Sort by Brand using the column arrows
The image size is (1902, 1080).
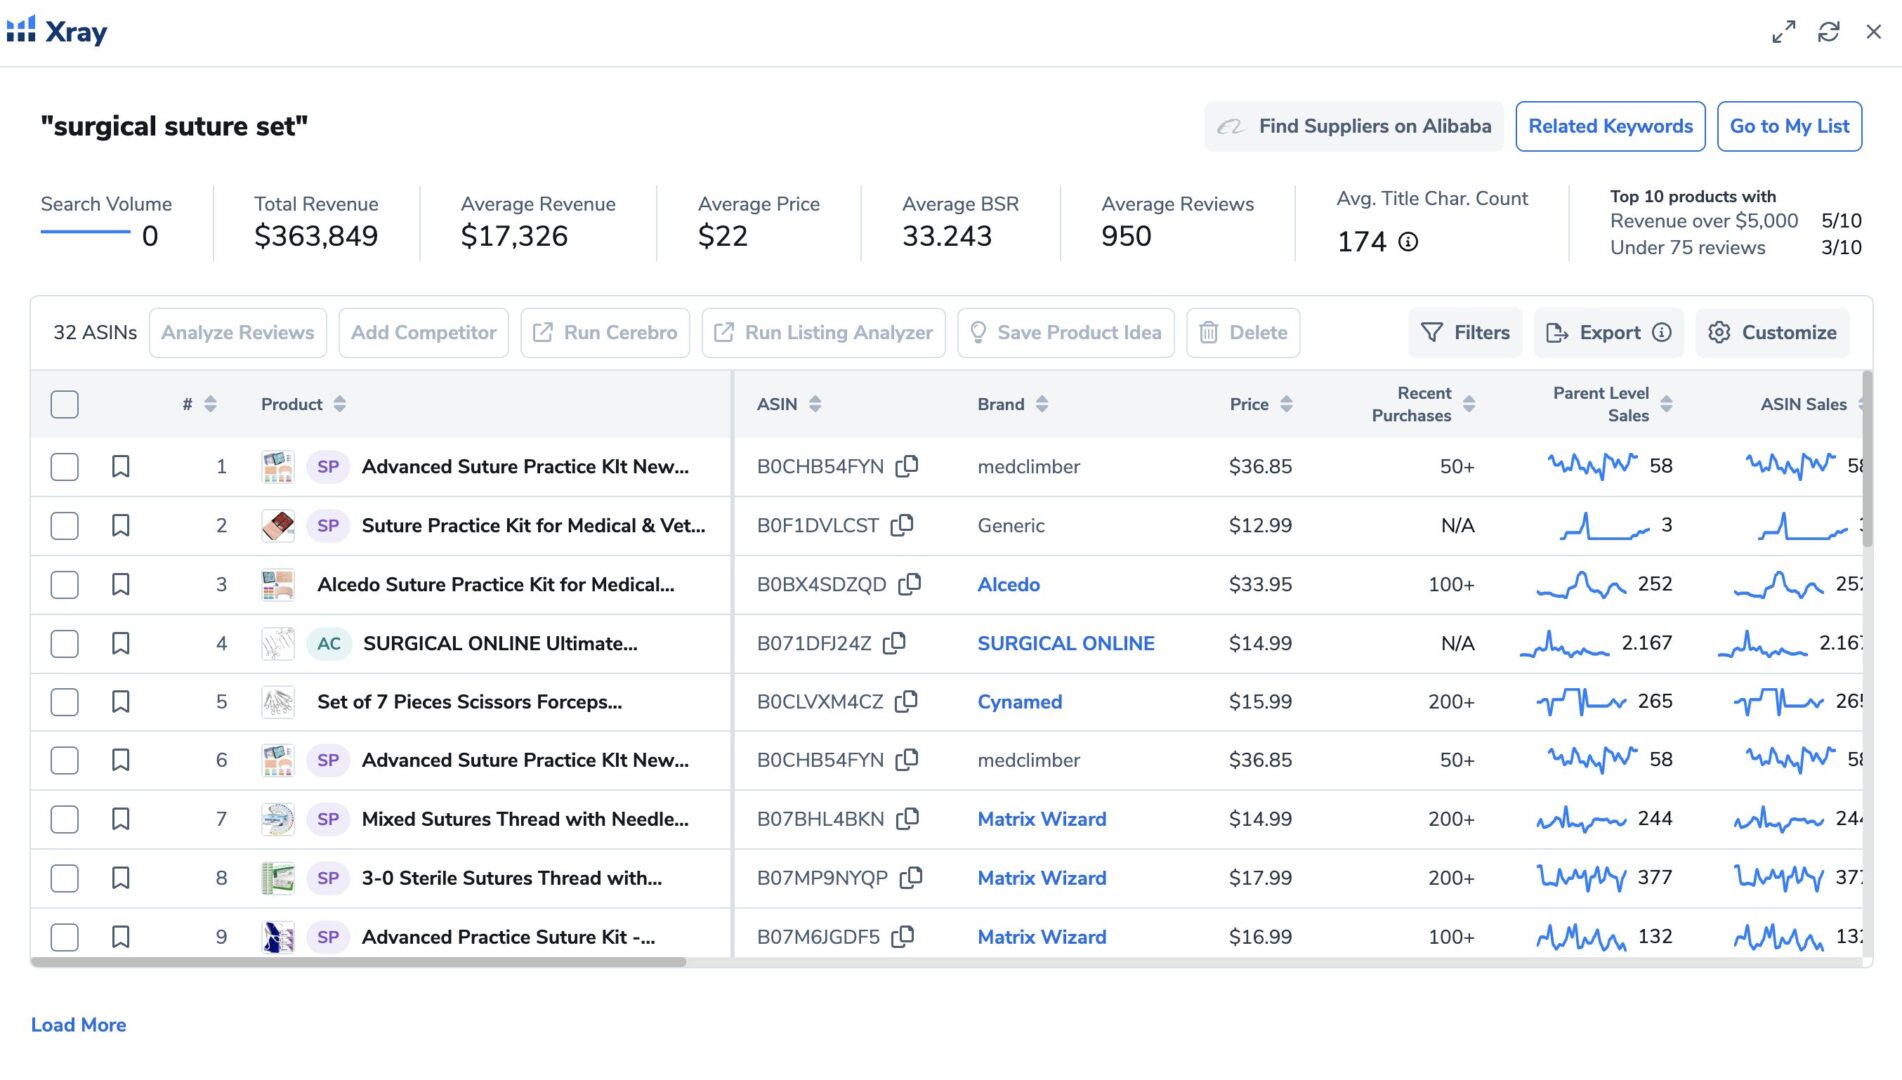pyautogui.click(x=1042, y=404)
